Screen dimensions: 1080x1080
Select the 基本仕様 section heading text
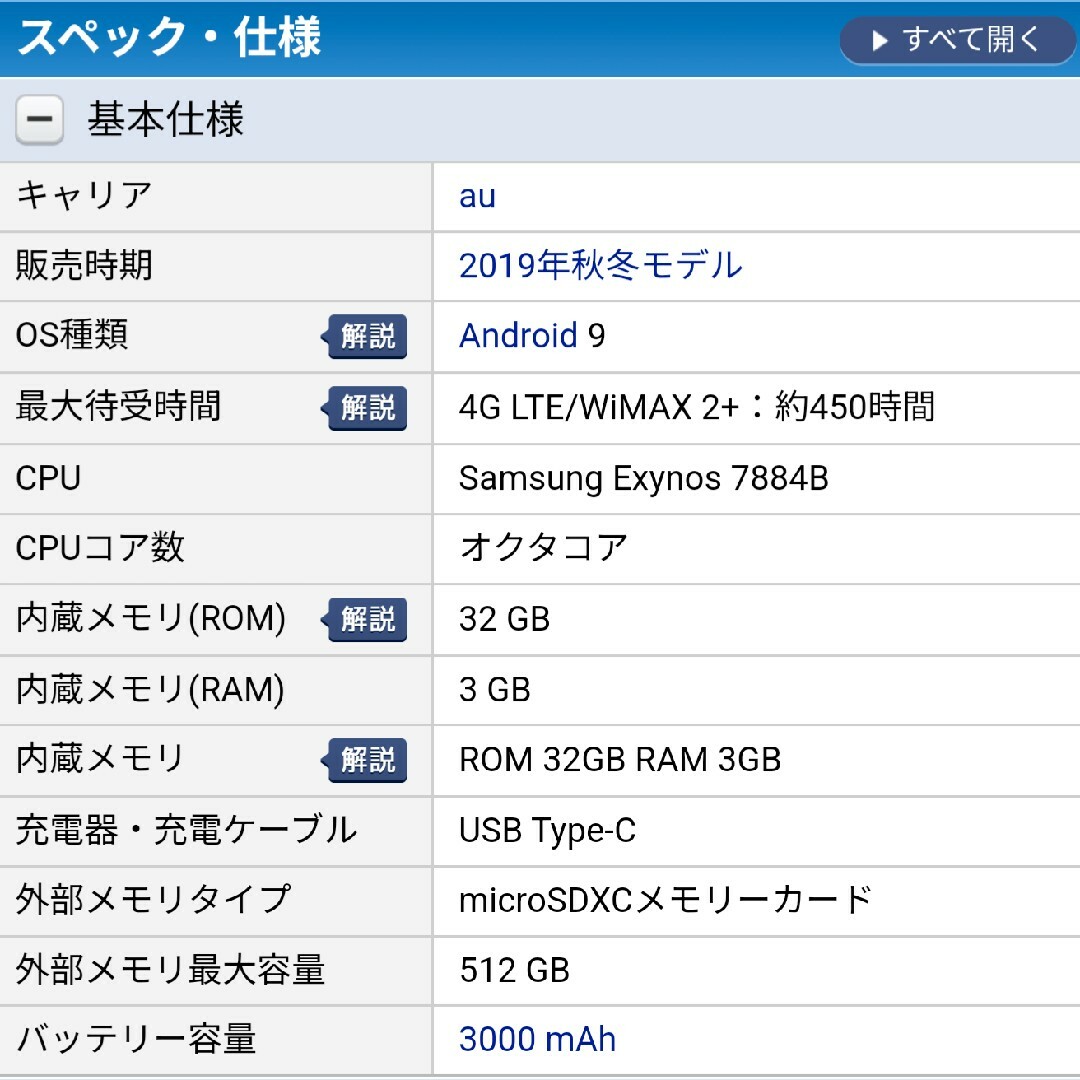click(x=165, y=119)
